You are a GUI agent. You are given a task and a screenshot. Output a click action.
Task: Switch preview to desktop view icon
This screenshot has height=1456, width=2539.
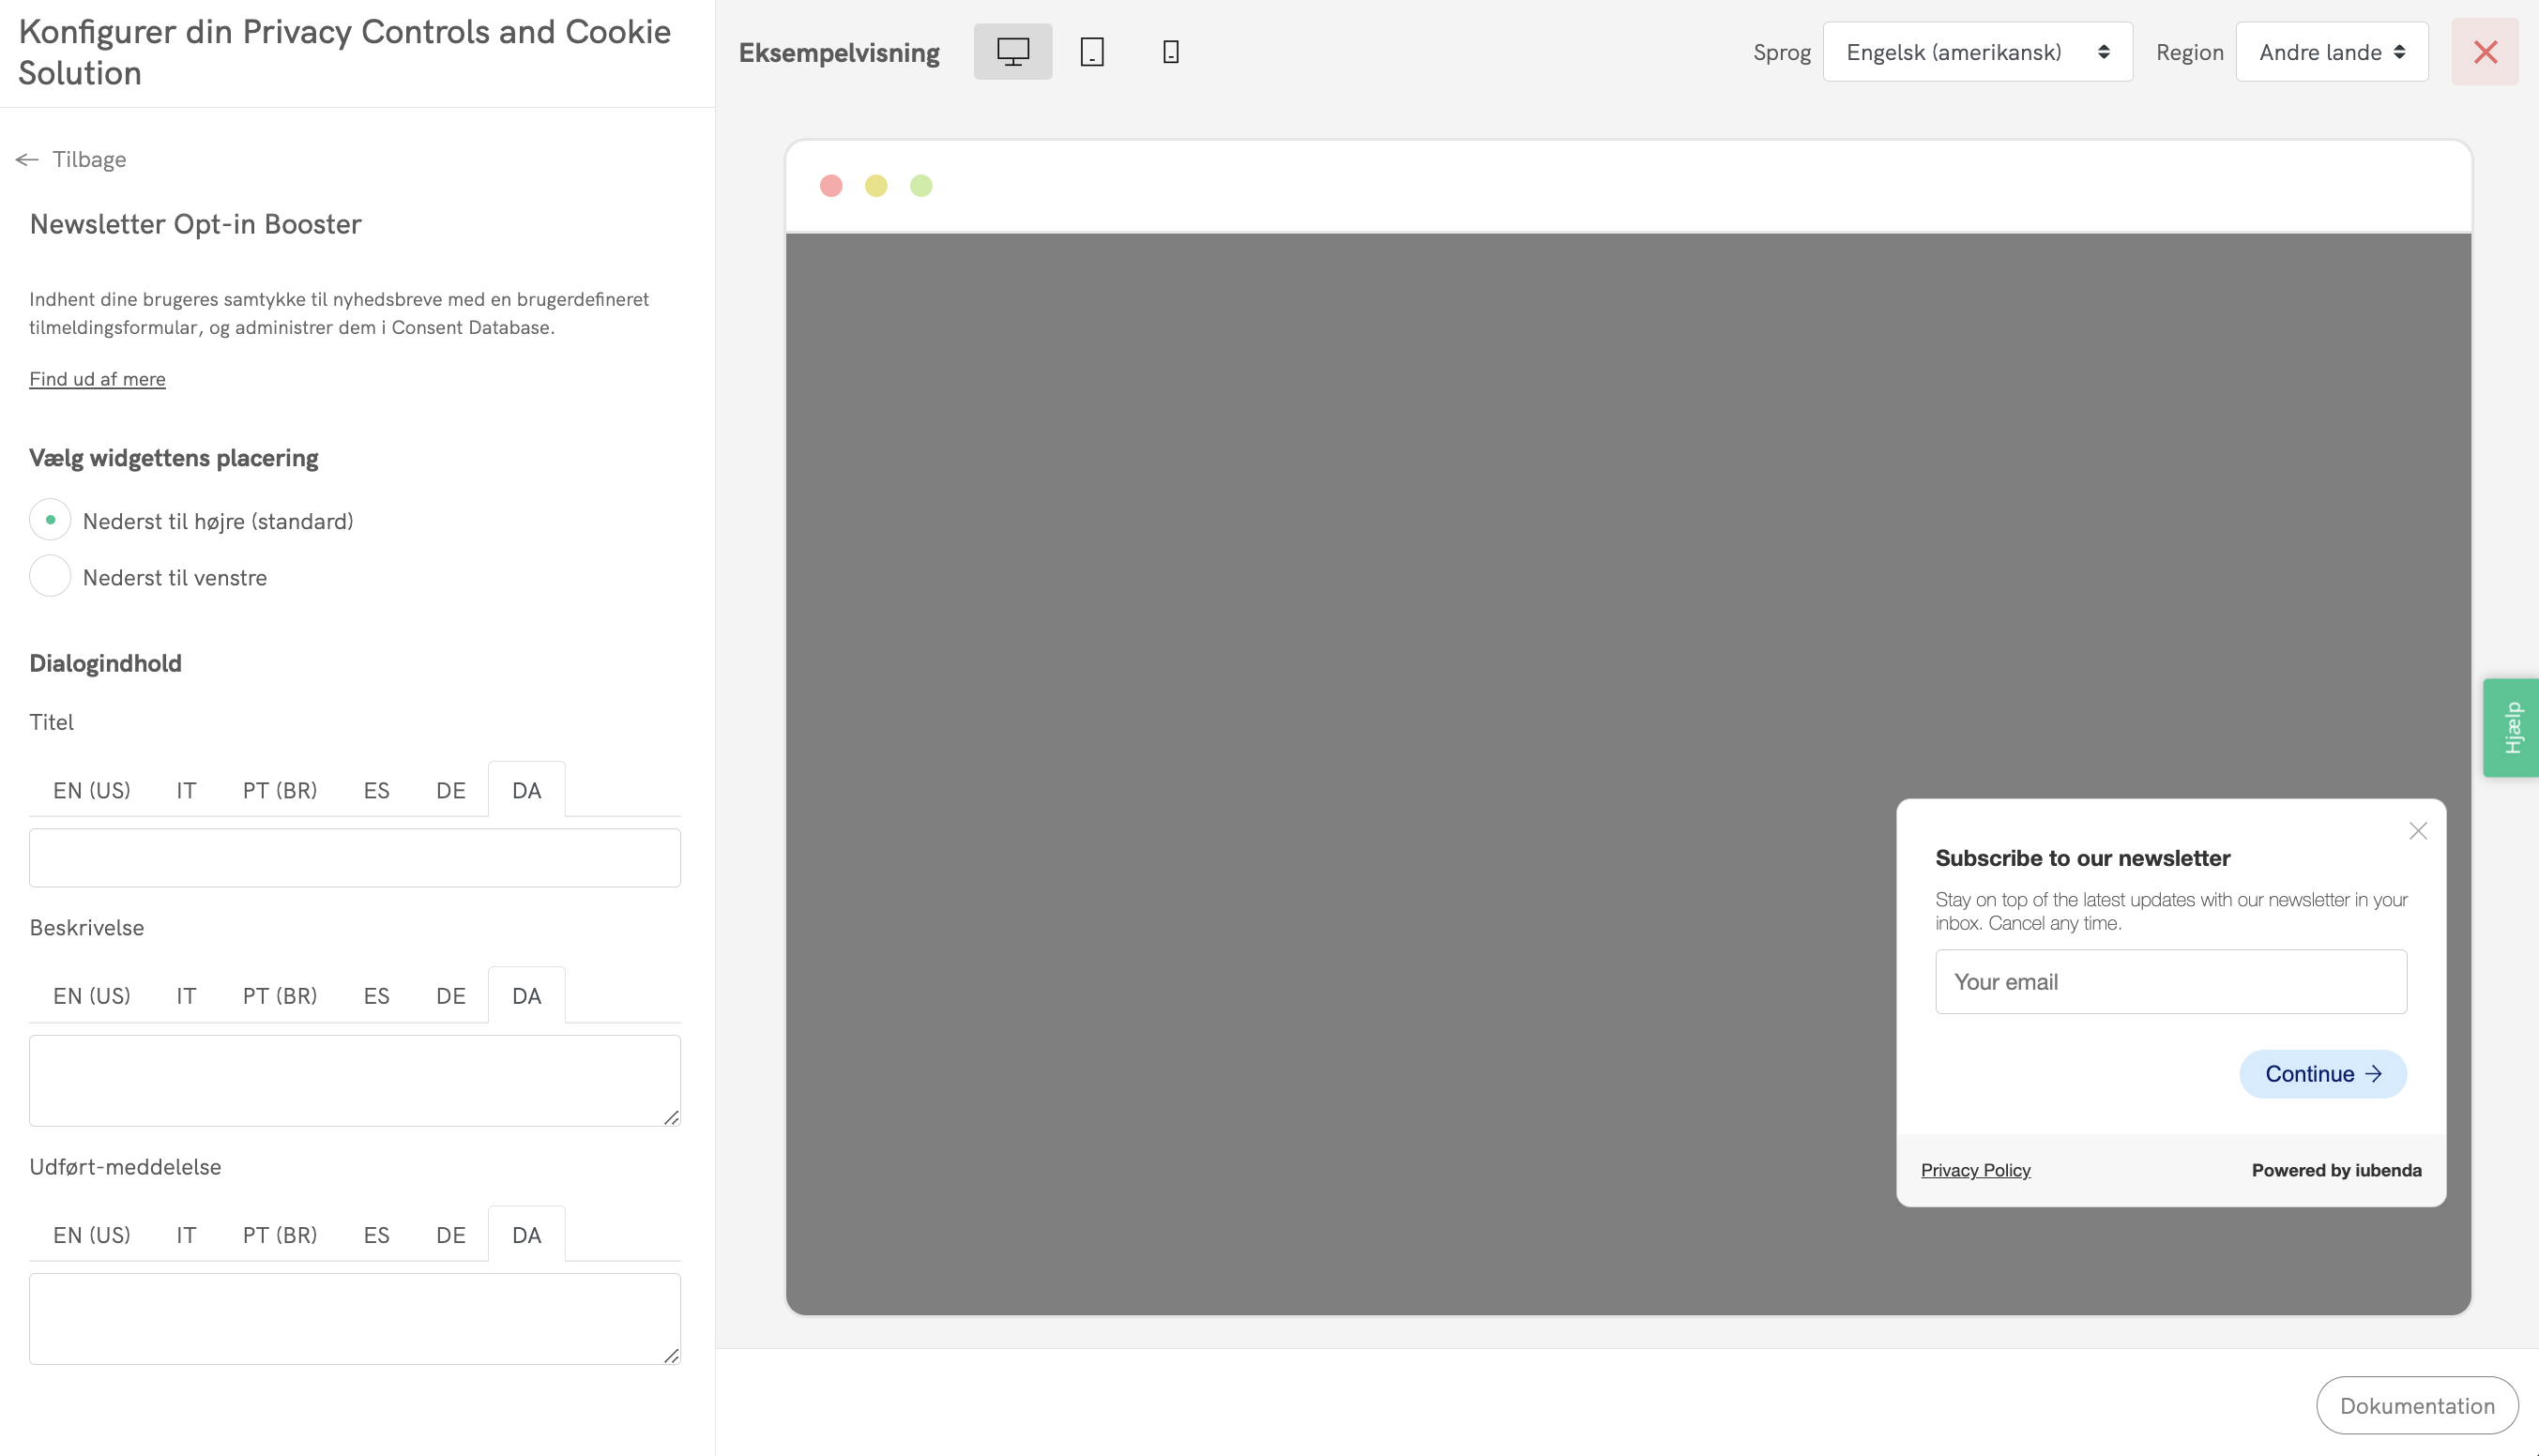pos(1012,52)
